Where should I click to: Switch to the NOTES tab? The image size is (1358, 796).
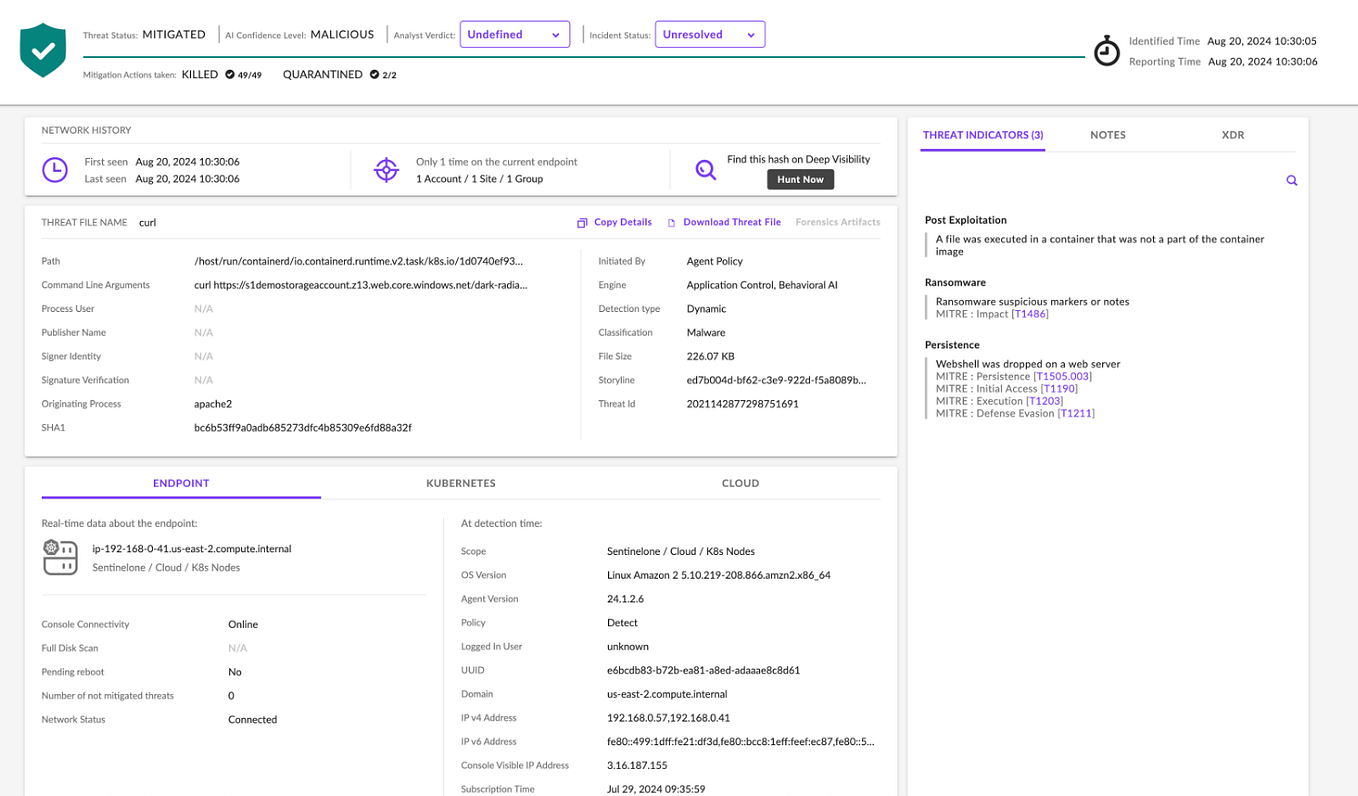1108,135
